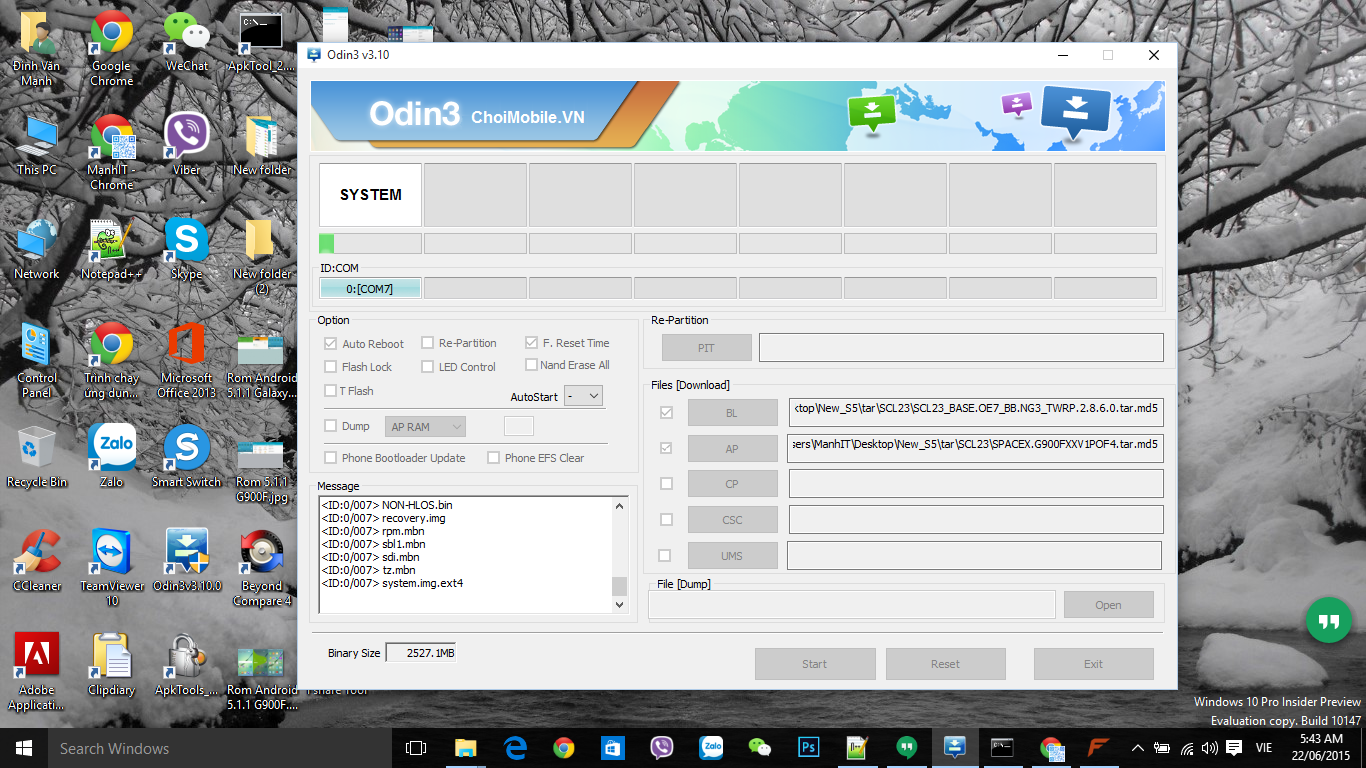Check the Dump option
Image resolution: width=1366 pixels, height=768 pixels.
click(331, 426)
